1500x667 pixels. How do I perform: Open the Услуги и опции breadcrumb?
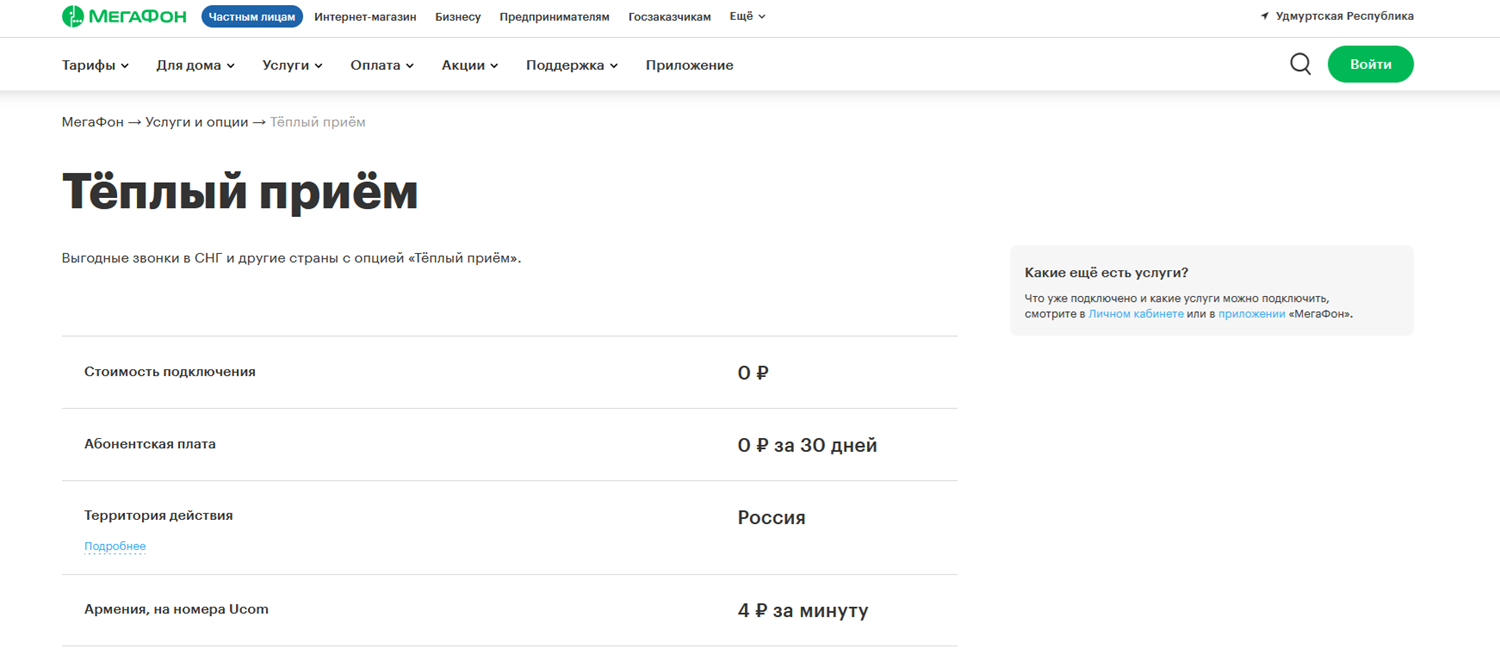[x=196, y=122]
